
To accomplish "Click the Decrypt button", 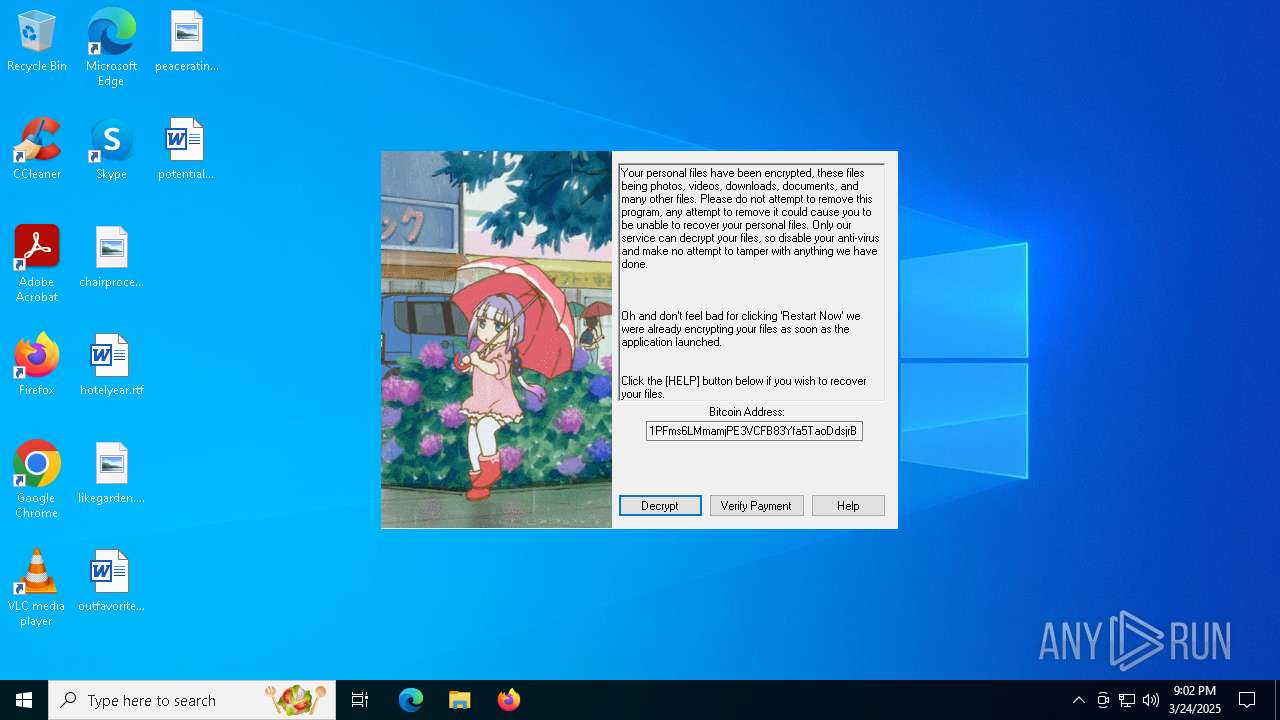I will [660, 506].
